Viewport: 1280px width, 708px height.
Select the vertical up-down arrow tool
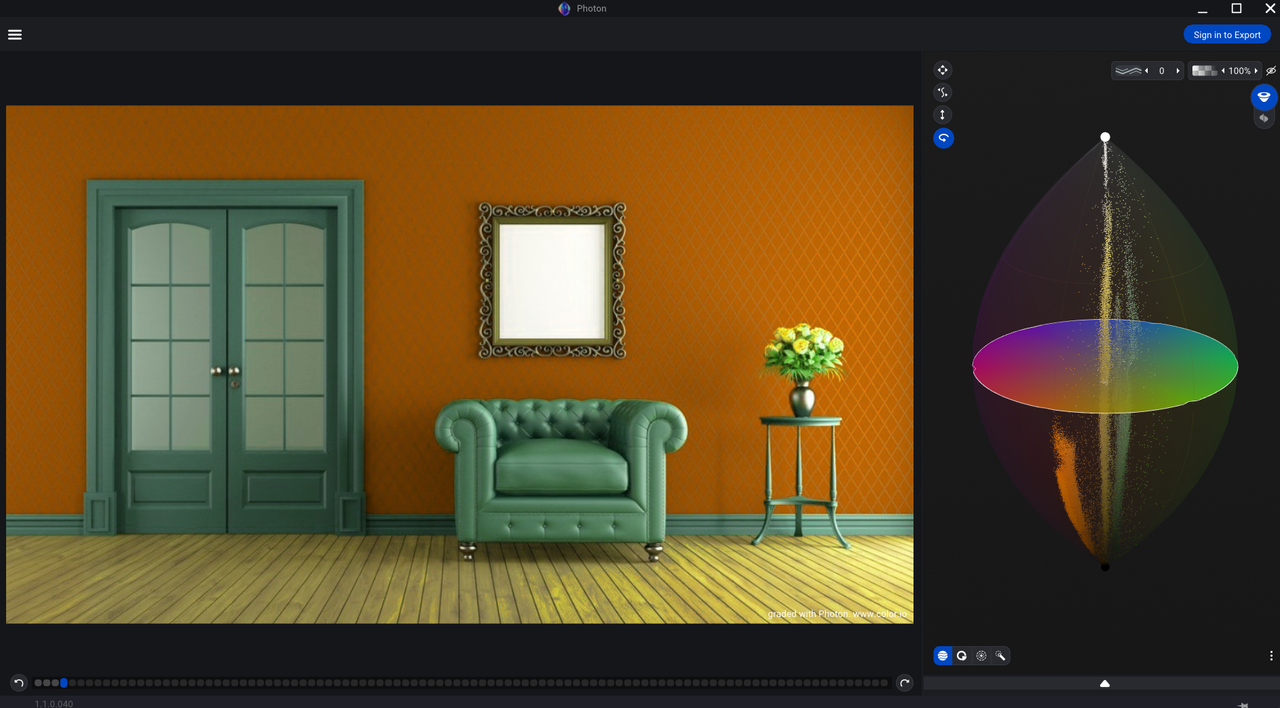tap(942, 115)
